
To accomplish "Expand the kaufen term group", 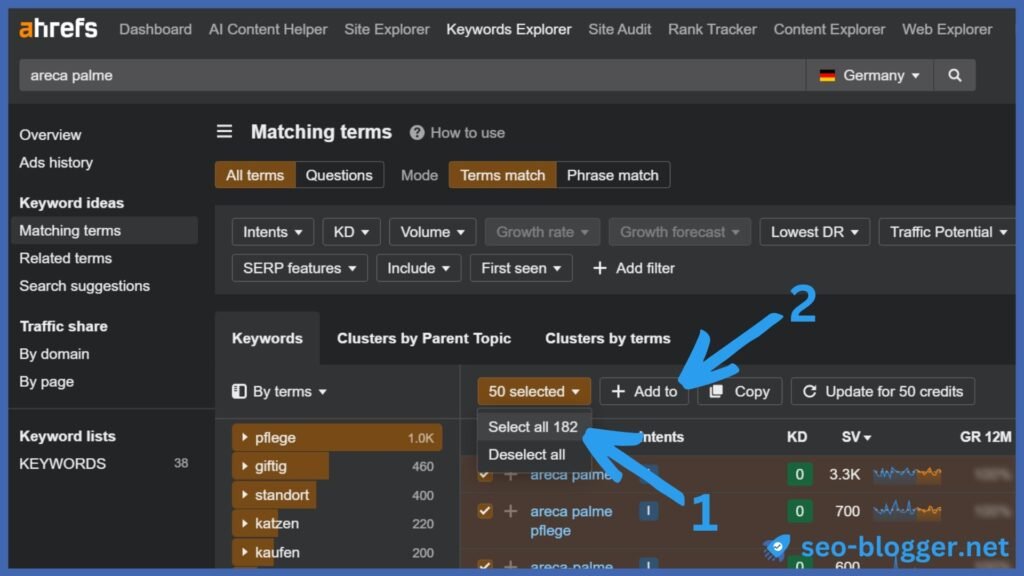I will click(x=244, y=552).
